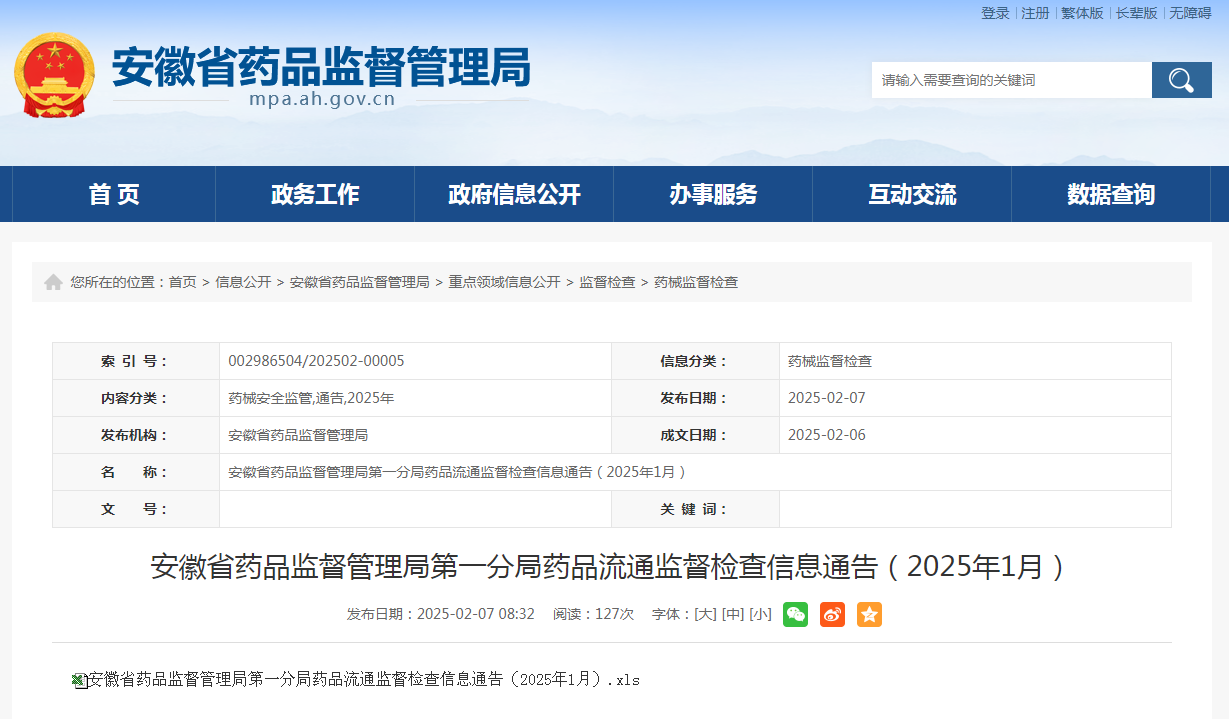
Task: Enable the 长辈版 elder-friendly mode
Action: tap(1136, 13)
